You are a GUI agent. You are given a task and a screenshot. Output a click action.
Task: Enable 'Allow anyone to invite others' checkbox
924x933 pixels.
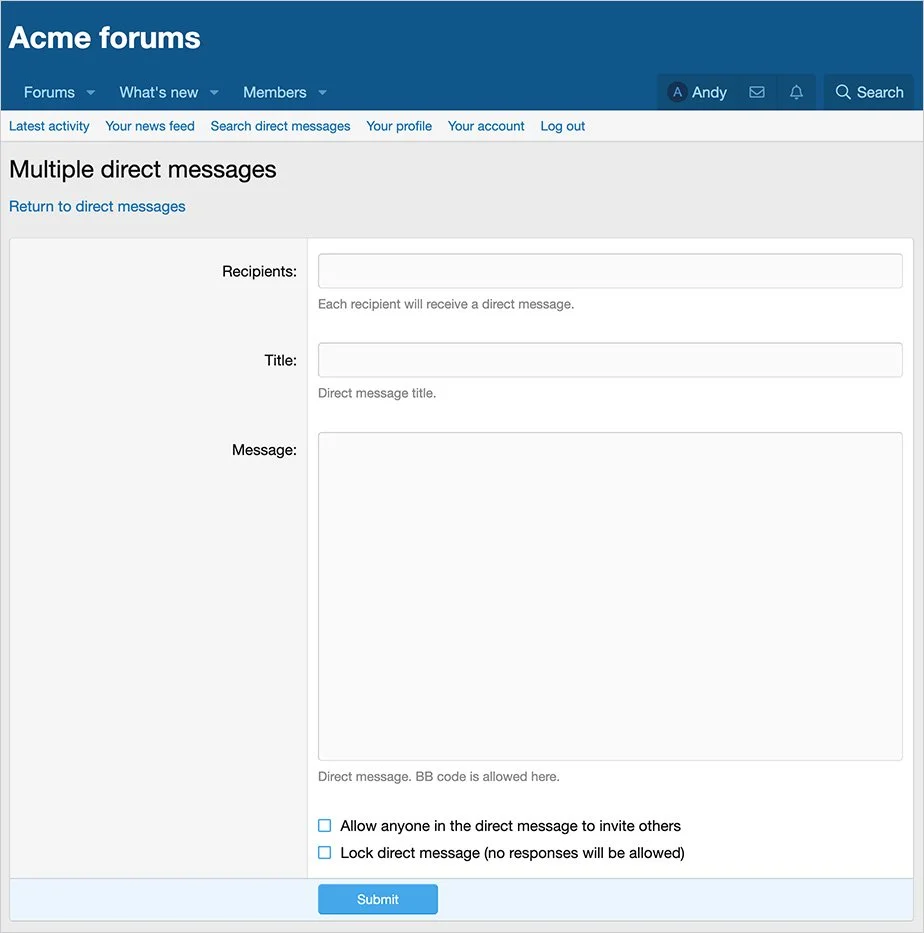point(324,826)
